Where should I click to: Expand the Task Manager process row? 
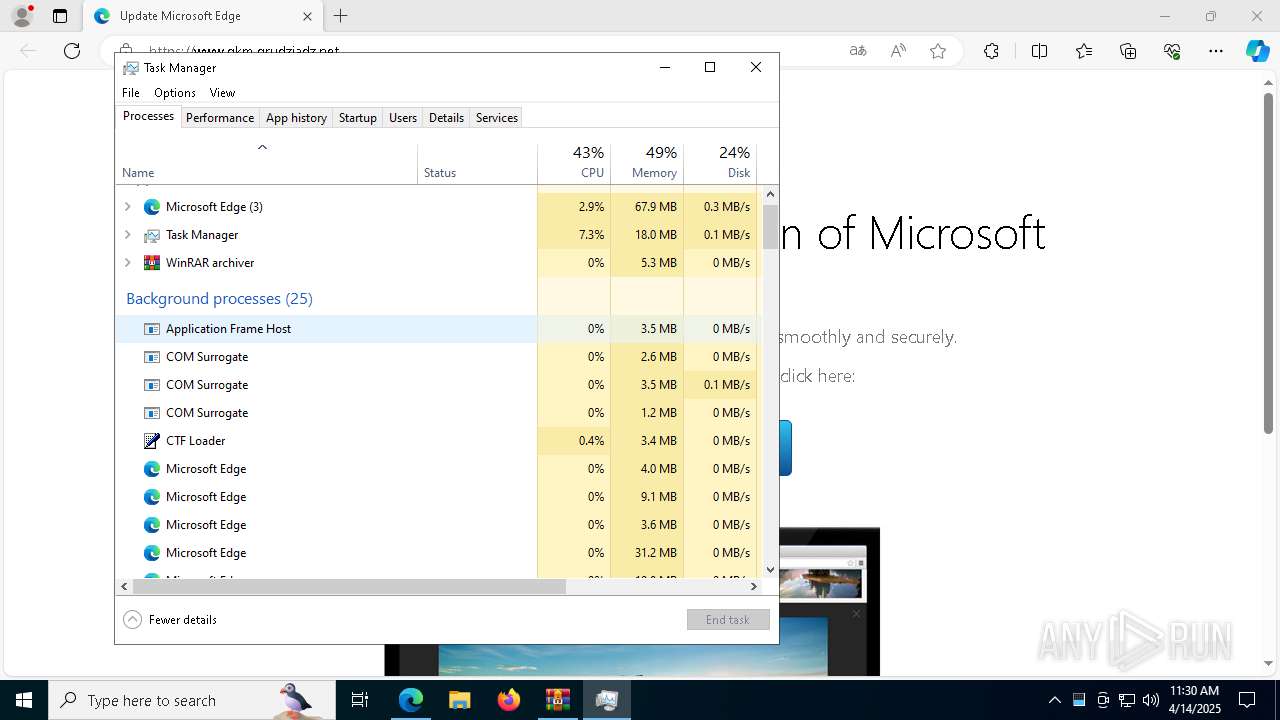click(x=127, y=235)
